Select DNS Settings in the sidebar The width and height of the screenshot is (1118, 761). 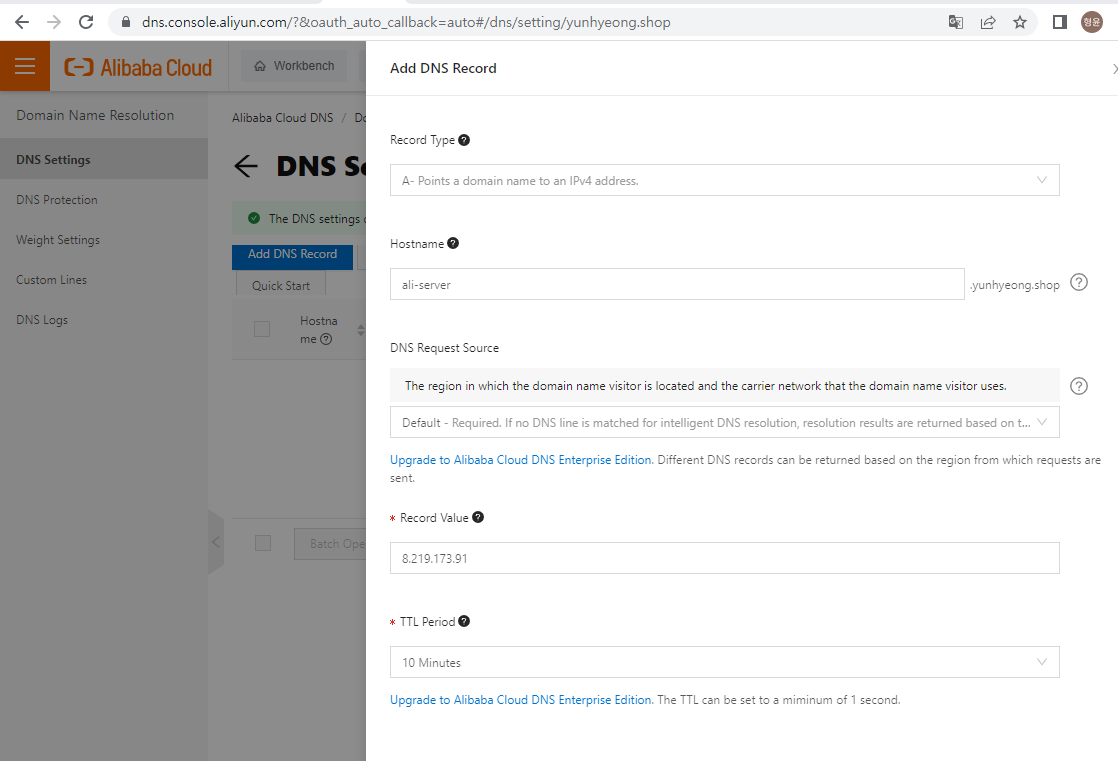pos(104,159)
